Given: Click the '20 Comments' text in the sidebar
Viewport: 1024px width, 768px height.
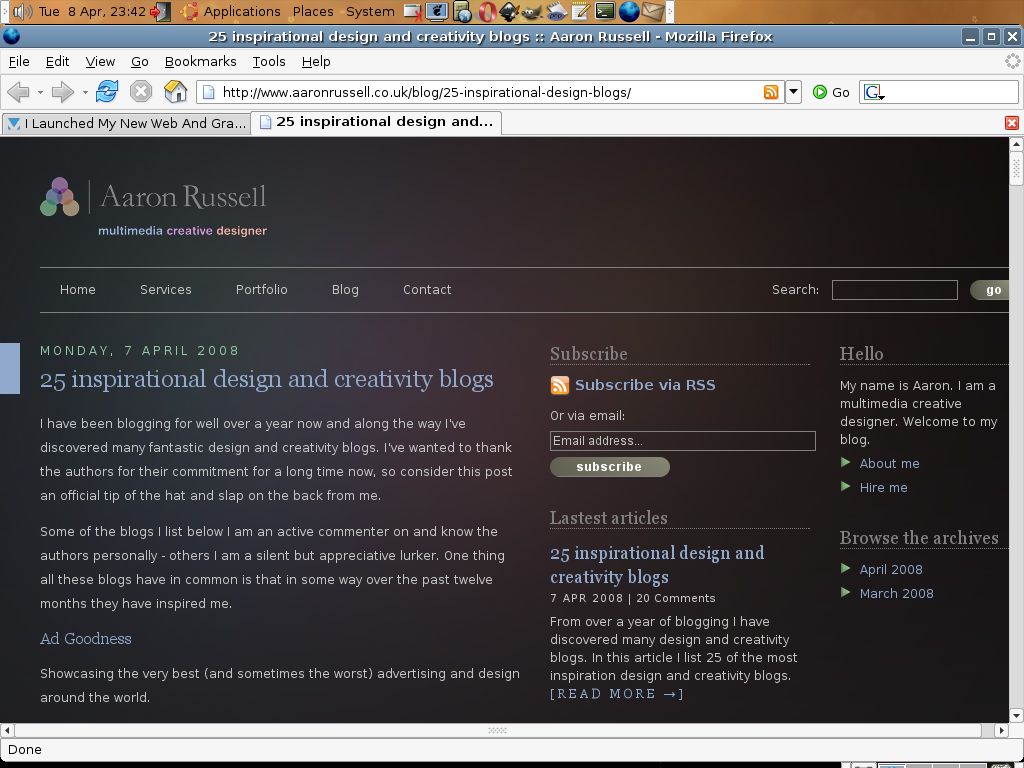Looking at the screenshot, I should pos(676,598).
